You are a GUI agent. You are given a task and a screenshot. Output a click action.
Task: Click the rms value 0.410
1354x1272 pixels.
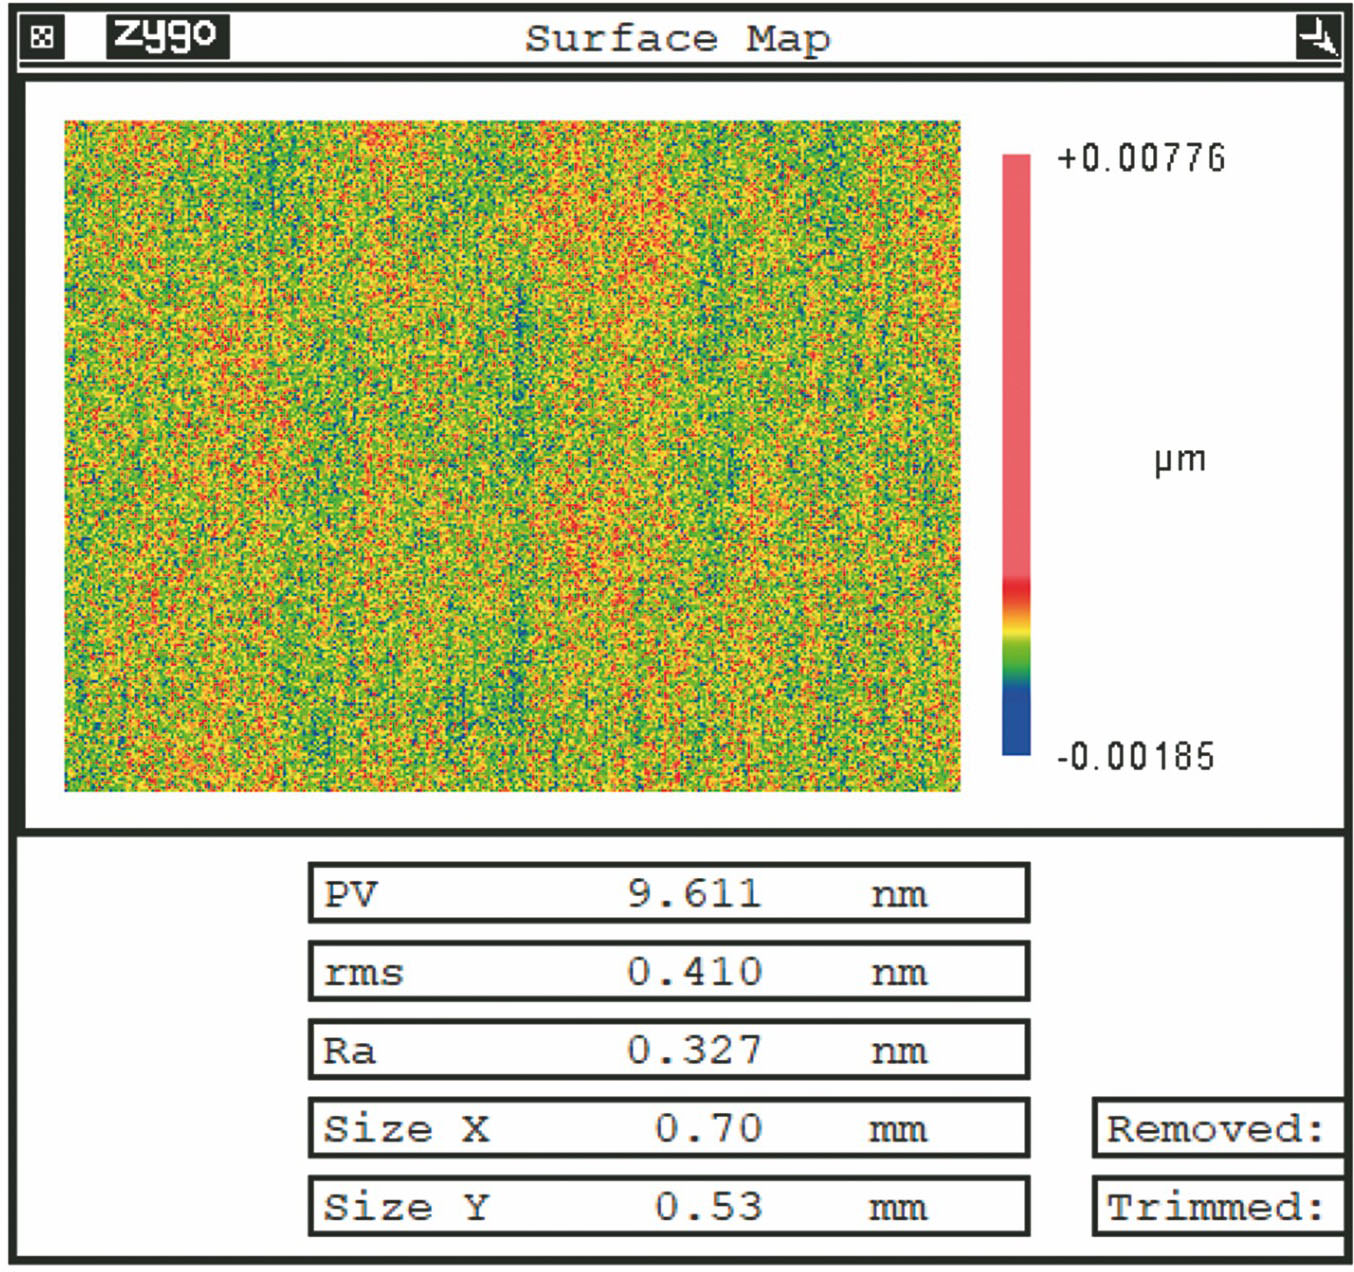[694, 972]
